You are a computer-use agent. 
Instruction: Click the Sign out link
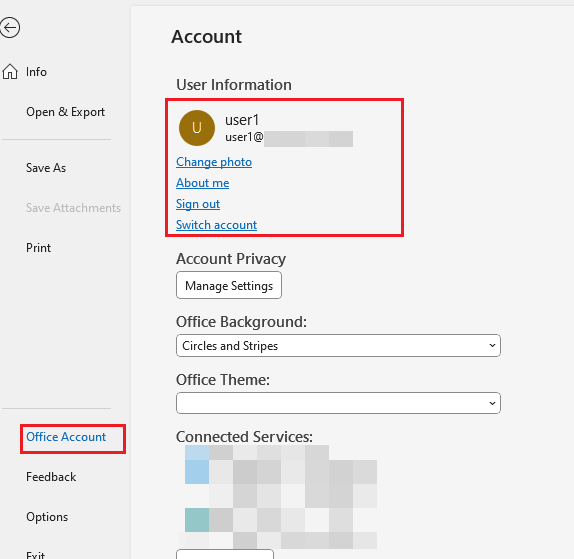(x=198, y=204)
